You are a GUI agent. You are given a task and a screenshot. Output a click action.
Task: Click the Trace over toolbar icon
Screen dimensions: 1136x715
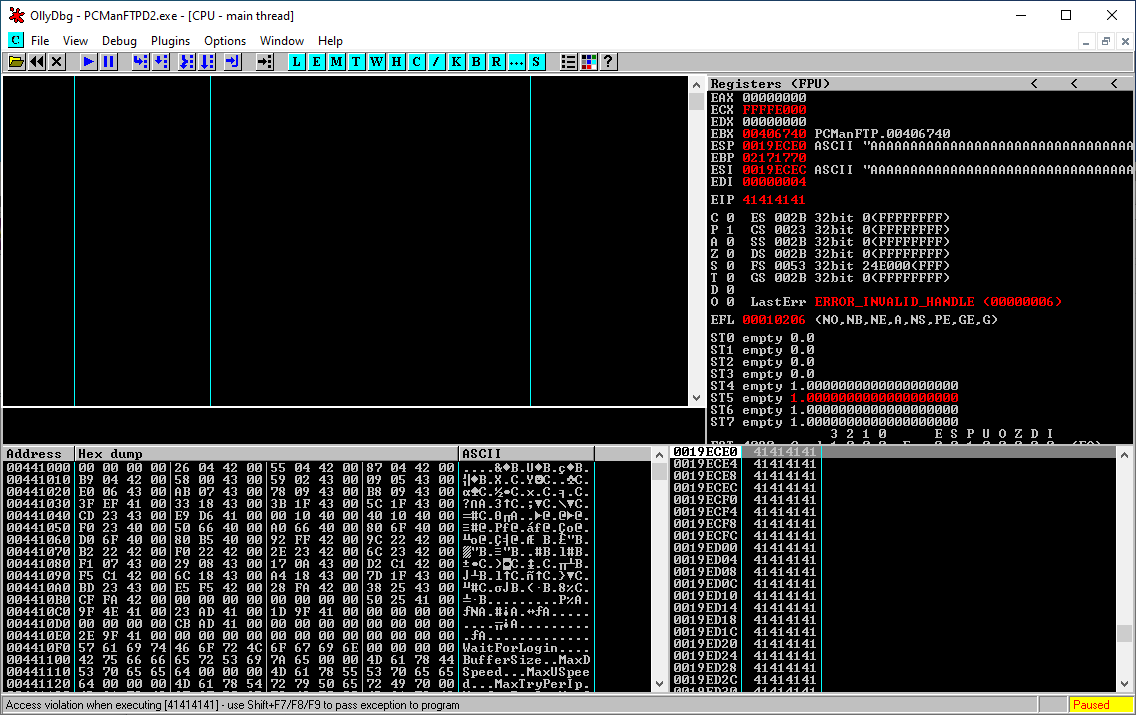click(x=206, y=62)
